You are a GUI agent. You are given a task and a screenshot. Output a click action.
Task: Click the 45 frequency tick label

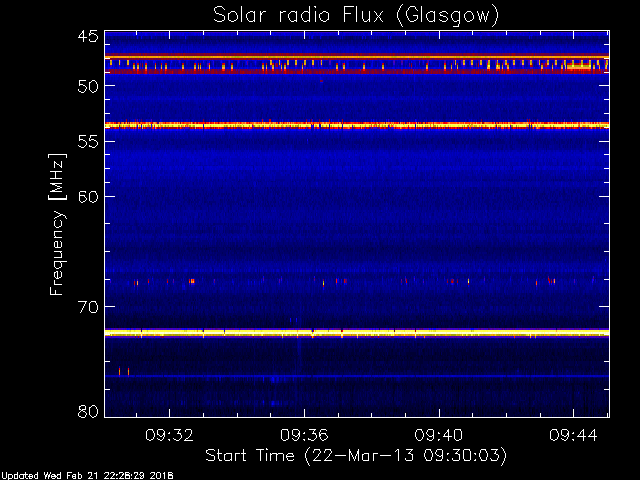88,37
